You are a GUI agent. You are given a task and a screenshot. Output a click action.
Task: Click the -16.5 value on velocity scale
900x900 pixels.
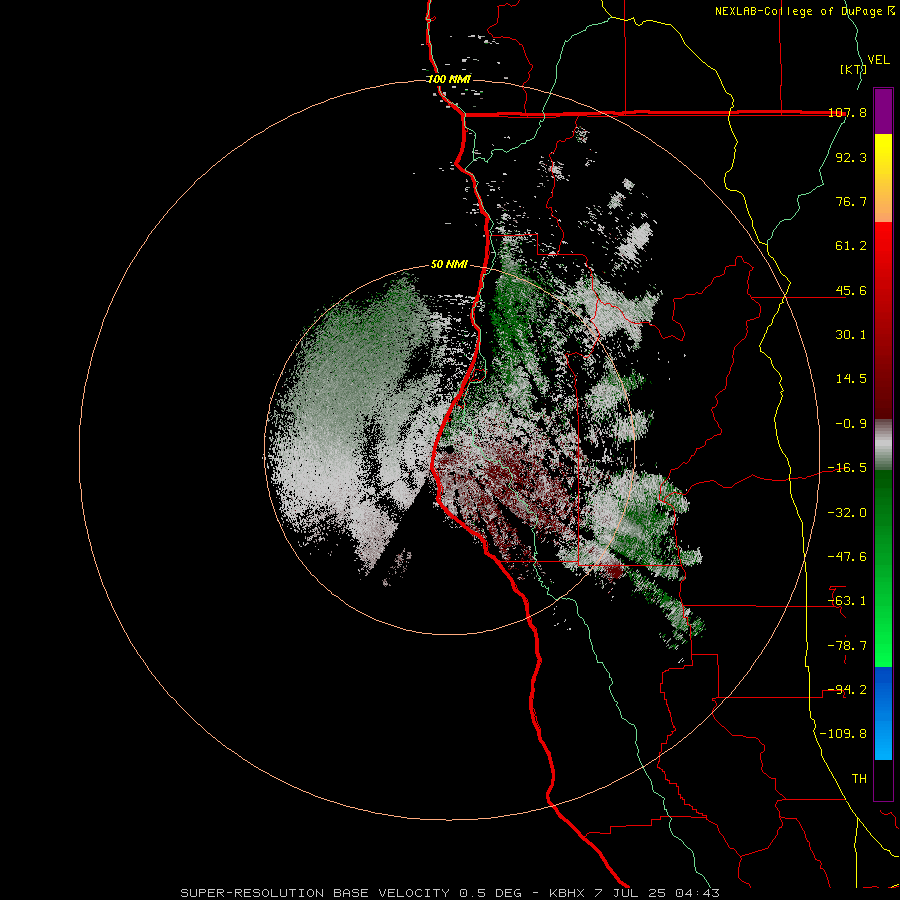[847, 468]
